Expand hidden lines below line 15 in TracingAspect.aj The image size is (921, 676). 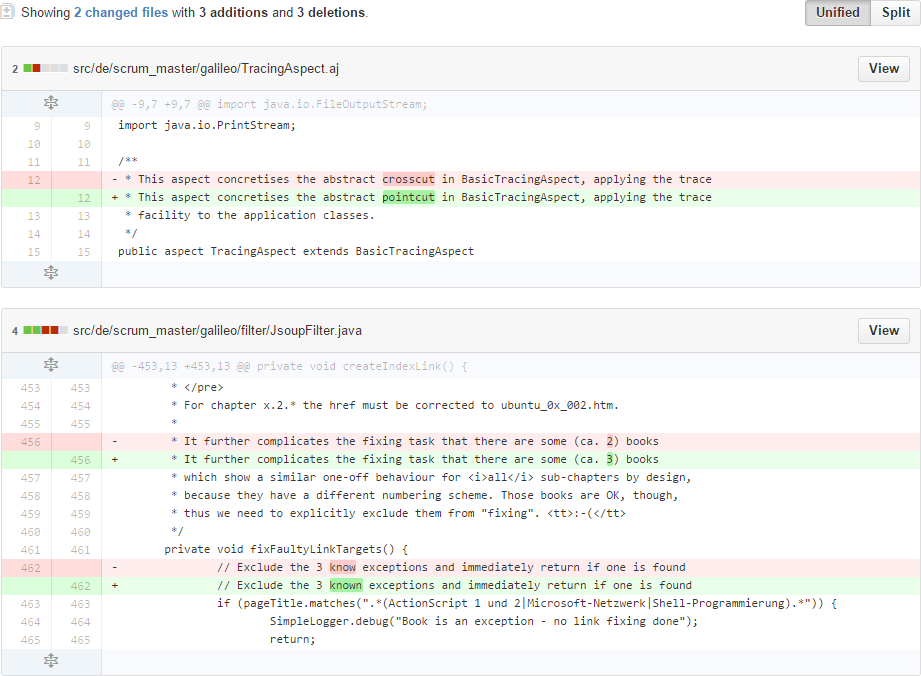[51, 272]
